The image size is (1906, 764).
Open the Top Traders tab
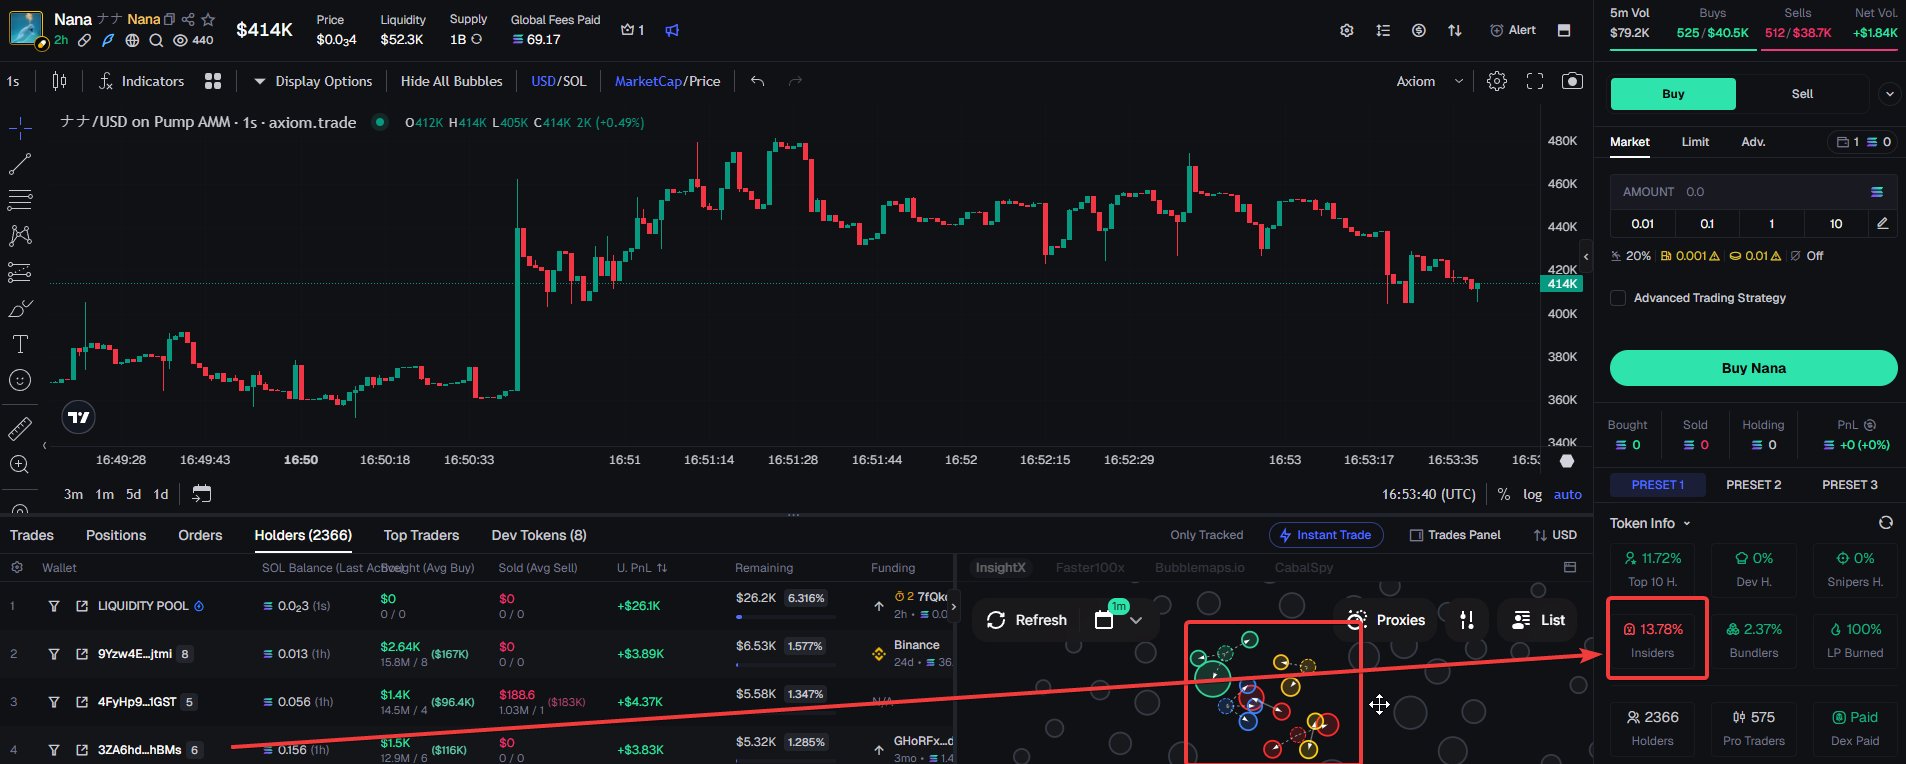[421, 535]
